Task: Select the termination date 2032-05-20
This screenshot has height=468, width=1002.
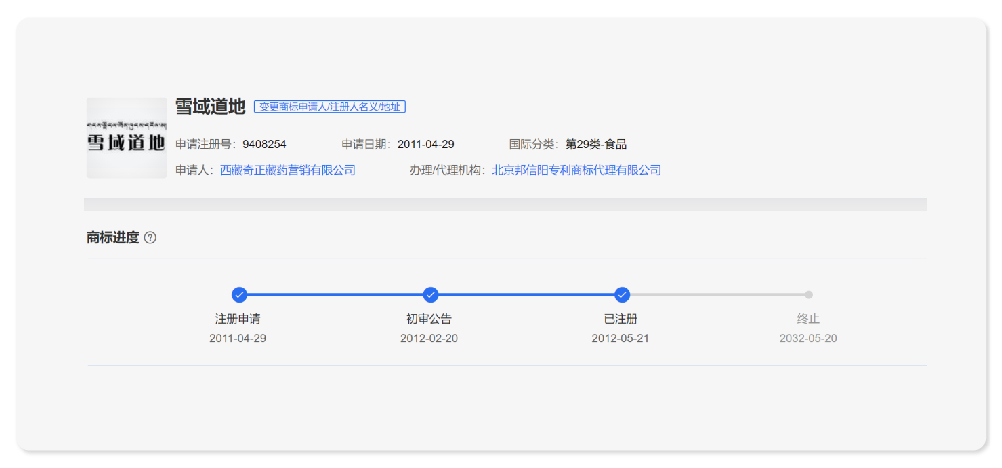Action: click(808, 338)
